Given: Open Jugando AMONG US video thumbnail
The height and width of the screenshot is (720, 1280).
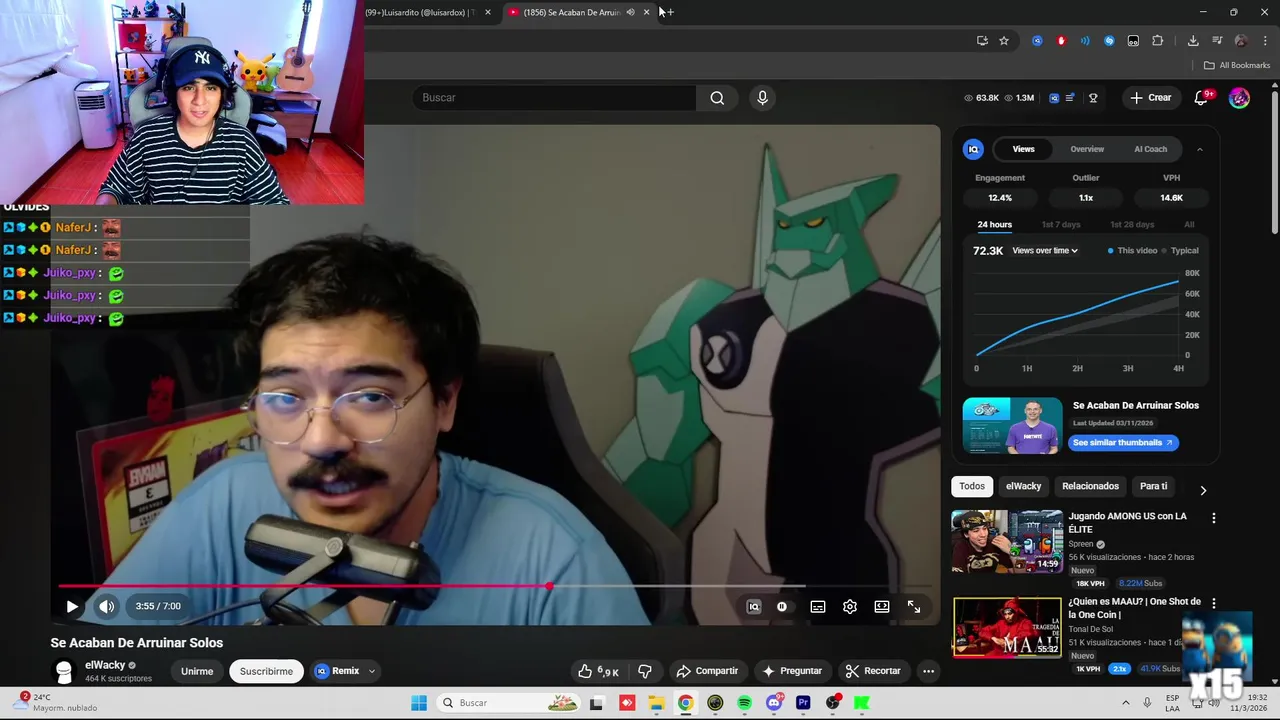Looking at the screenshot, I should click(x=1007, y=541).
